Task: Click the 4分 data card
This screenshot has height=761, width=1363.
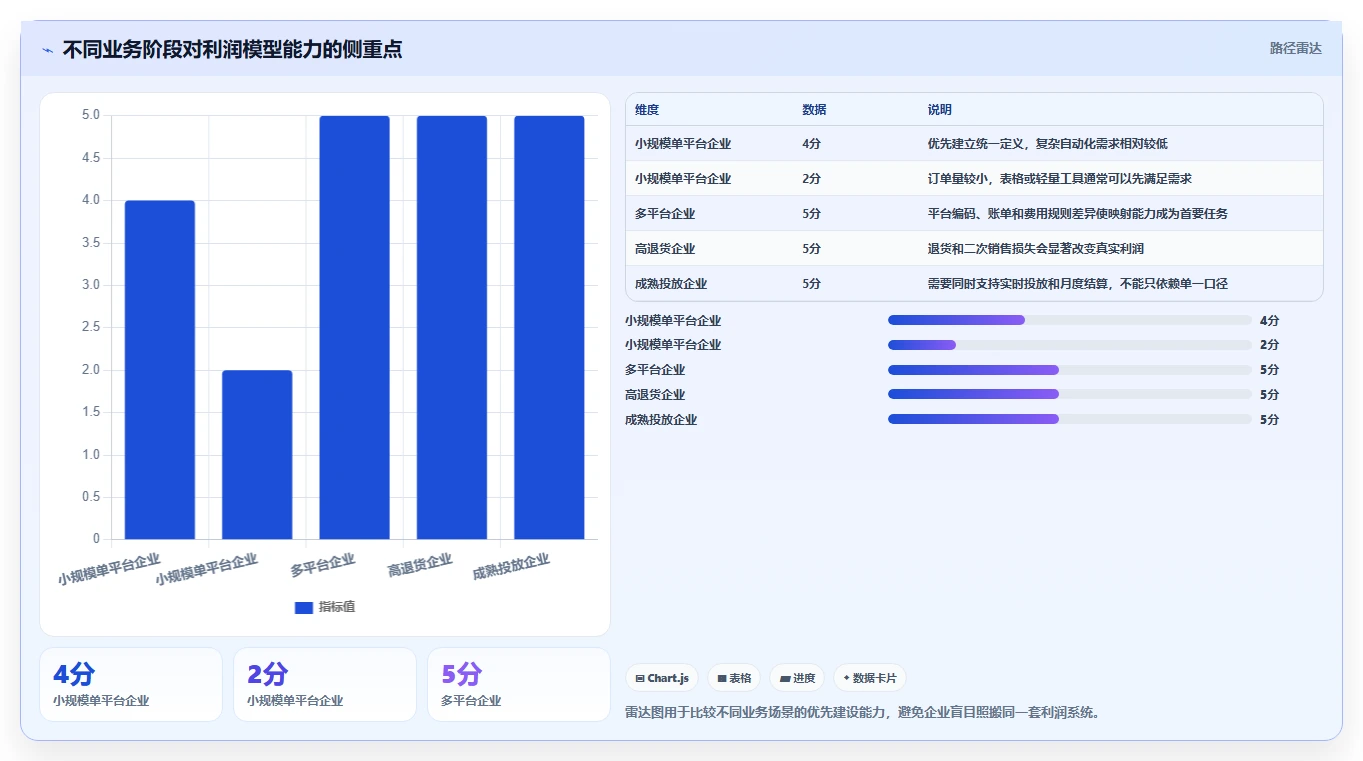Action: tap(131, 684)
